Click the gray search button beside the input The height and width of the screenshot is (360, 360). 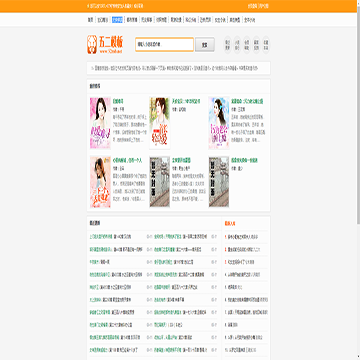click(x=205, y=45)
